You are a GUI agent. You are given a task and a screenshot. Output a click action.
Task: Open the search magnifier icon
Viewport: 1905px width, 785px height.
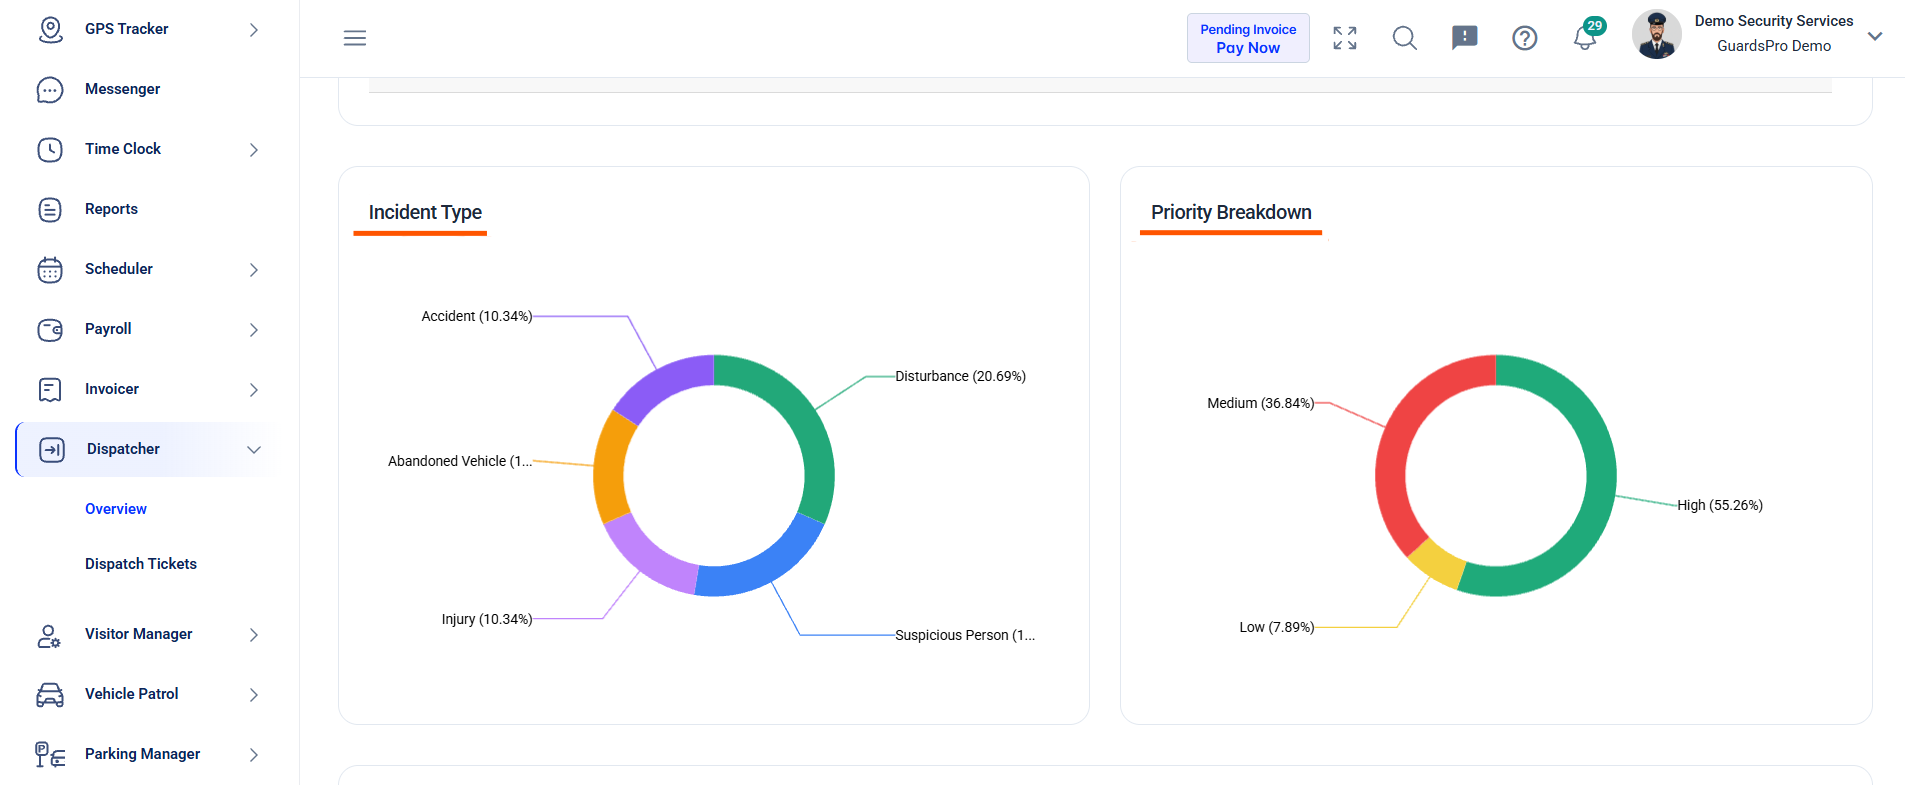1405,38
